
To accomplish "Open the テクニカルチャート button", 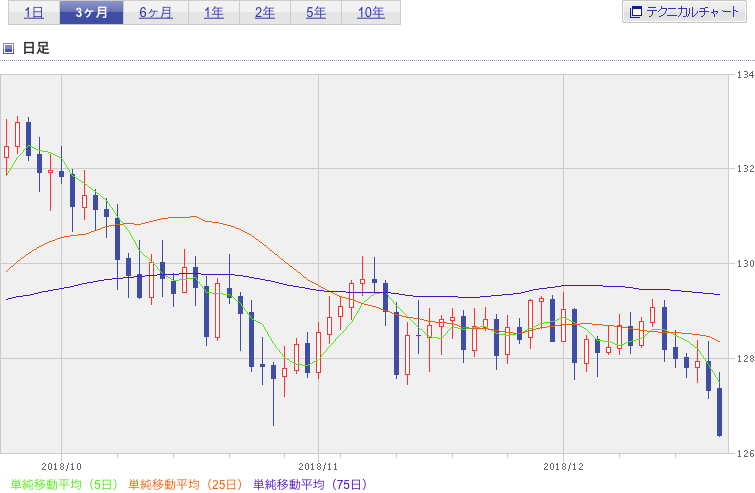I will click(684, 12).
